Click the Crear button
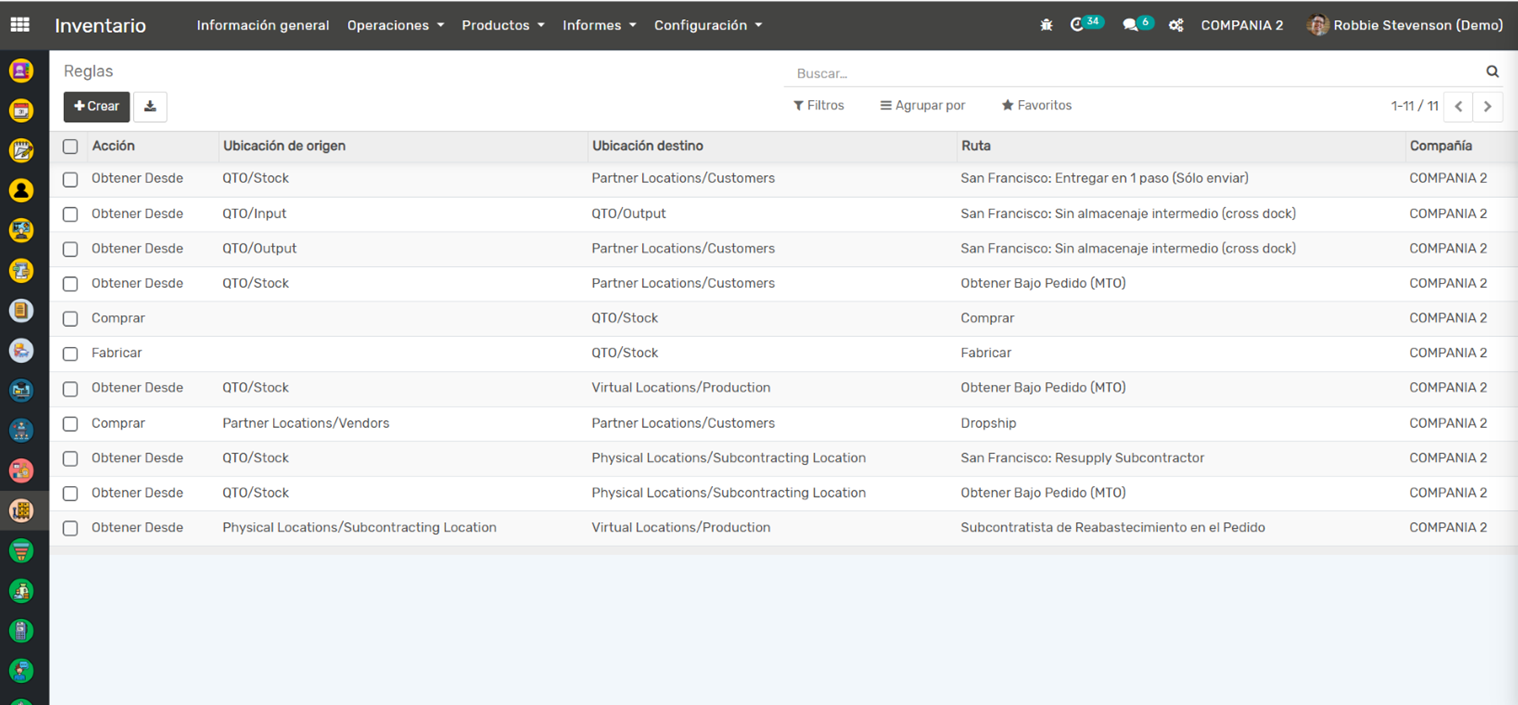Viewport: 1518px width, 705px height. pyautogui.click(x=97, y=106)
